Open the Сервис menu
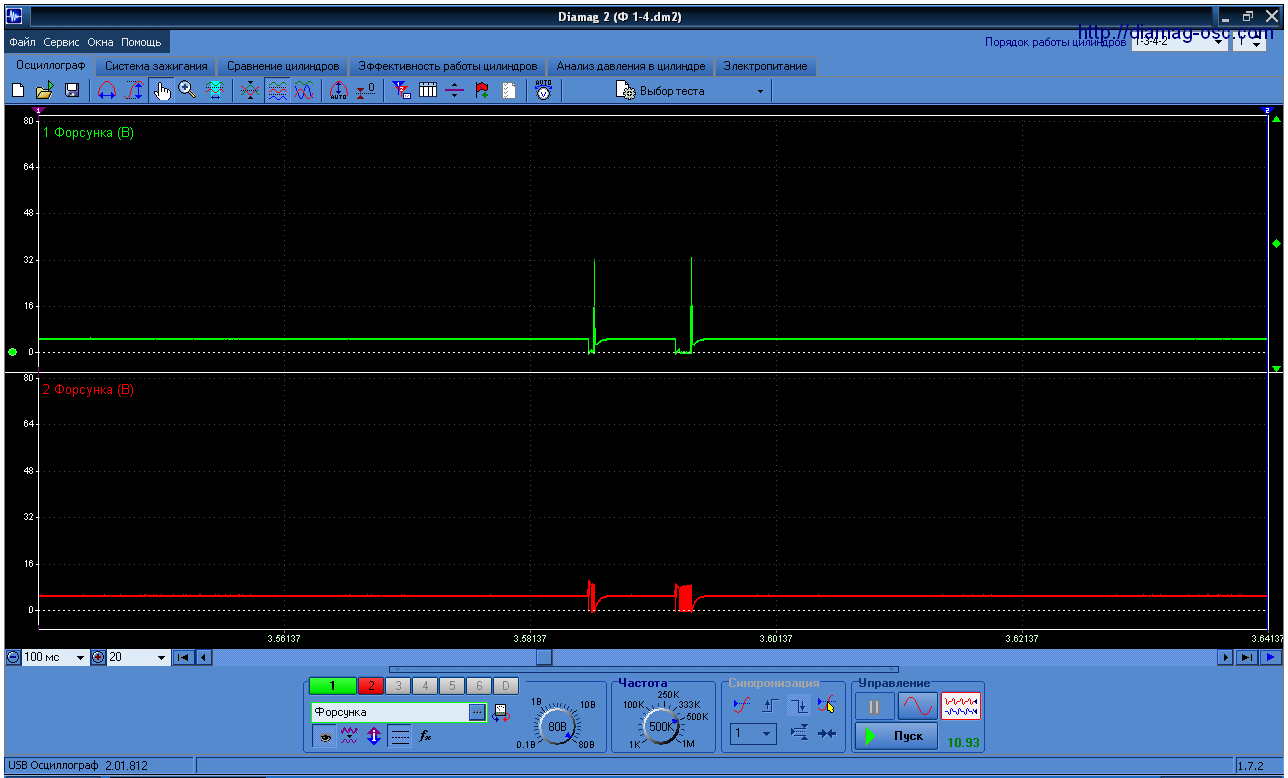The image size is (1288, 778). [x=62, y=43]
